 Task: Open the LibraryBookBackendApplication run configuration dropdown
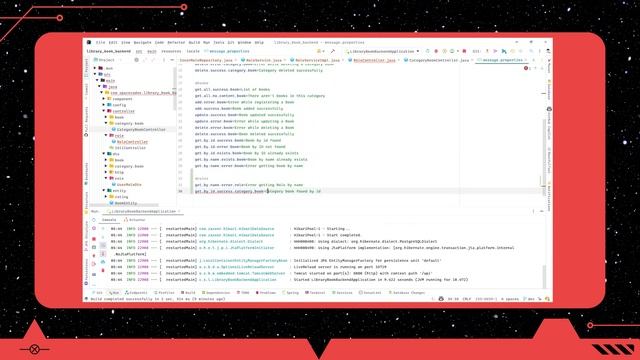pyautogui.click(x=382, y=51)
